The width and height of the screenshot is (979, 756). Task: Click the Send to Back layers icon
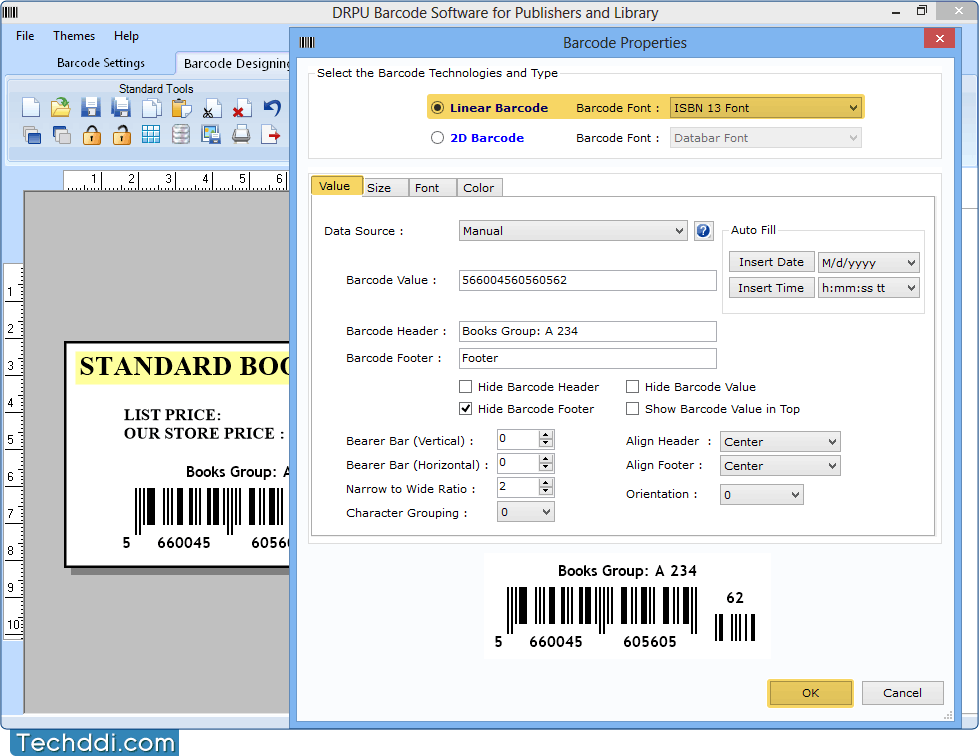click(61, 135)
